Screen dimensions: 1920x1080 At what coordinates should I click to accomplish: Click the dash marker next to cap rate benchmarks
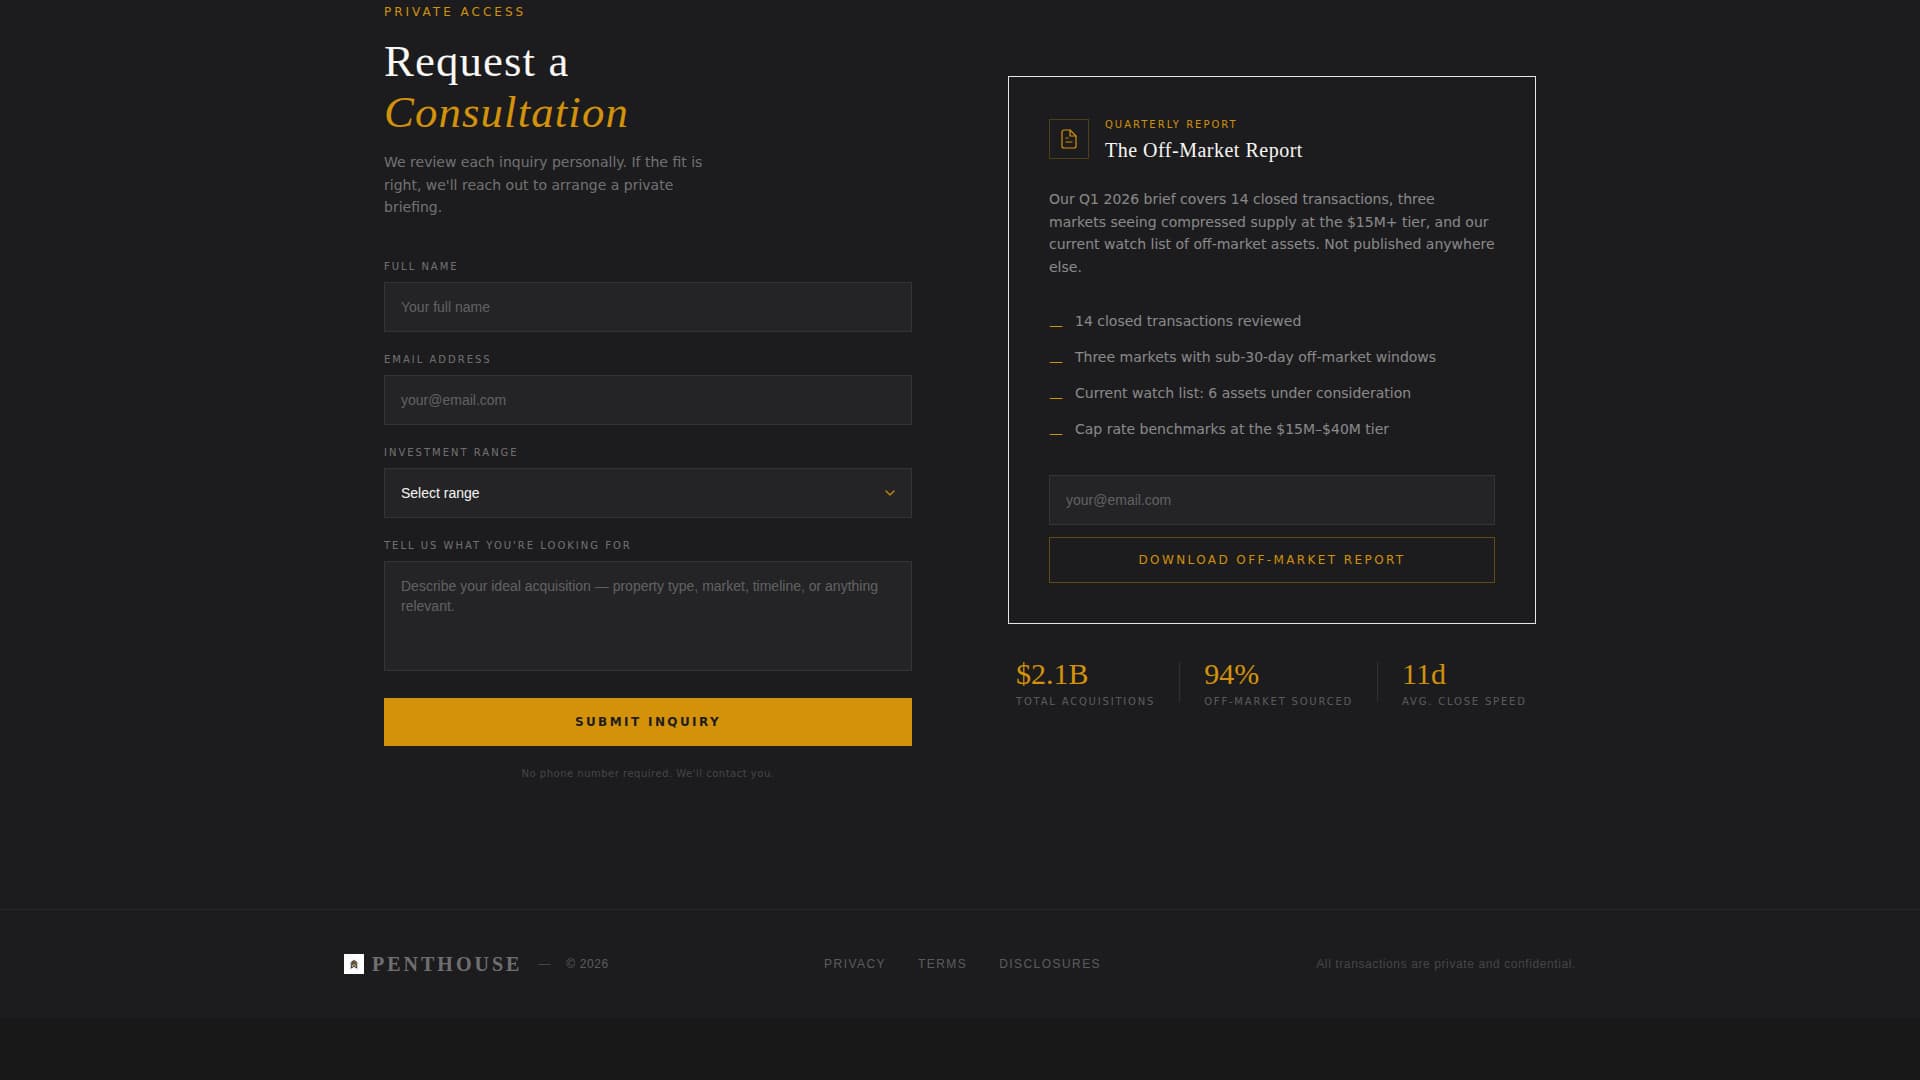click(1056, 430)
